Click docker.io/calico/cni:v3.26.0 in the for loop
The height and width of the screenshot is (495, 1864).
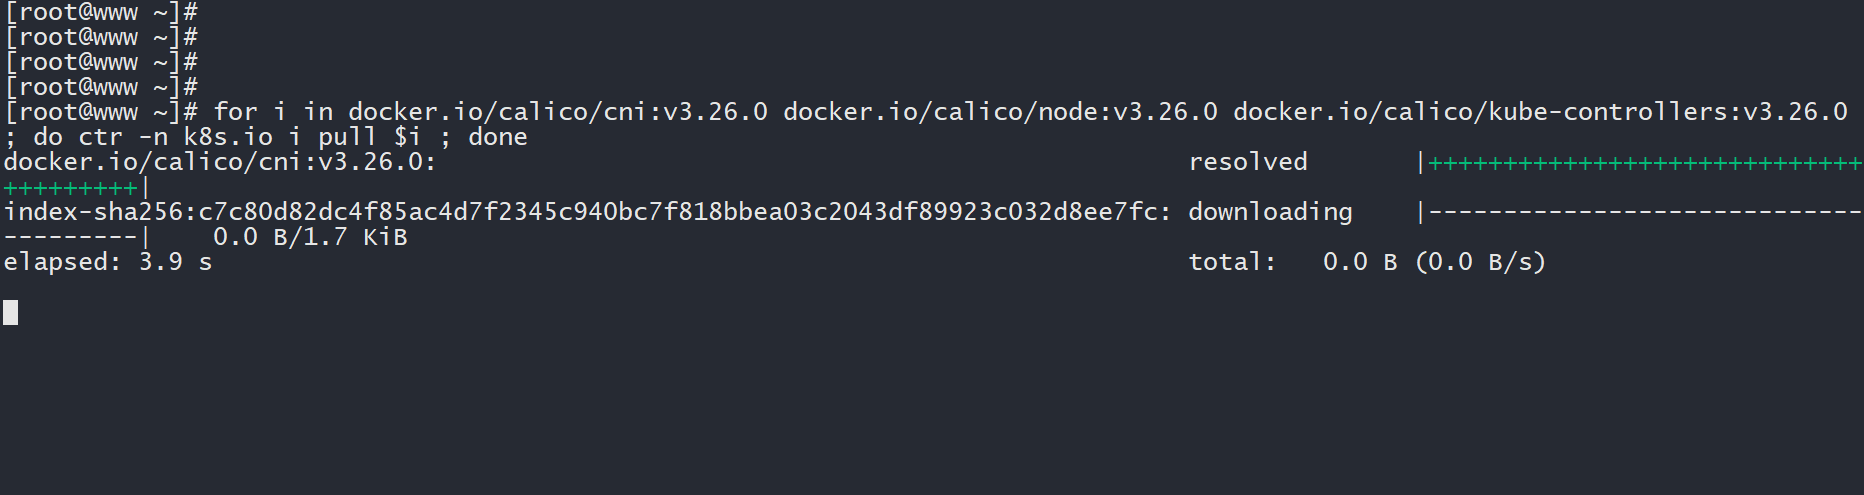558,112
